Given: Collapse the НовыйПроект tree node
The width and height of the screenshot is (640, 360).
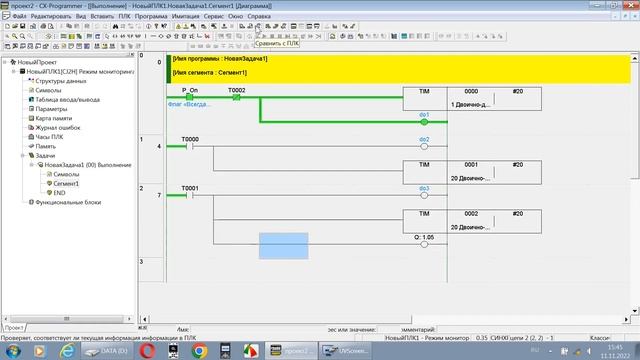Looking at the screenshot, I should [x=5, y=62].
